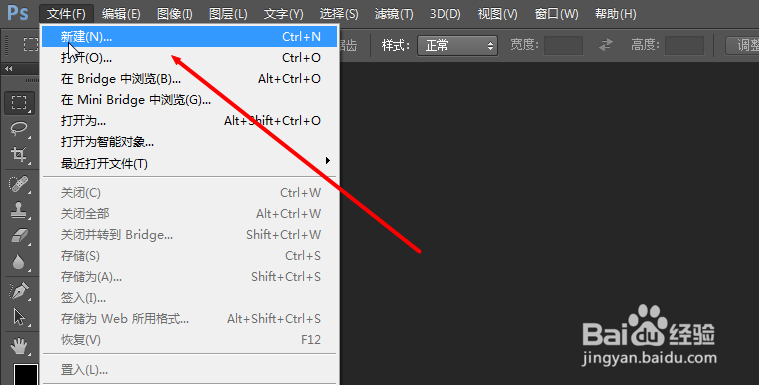
Task: Collapse the toolbox with double-arrow icon
Action: (x=8, y=69)
